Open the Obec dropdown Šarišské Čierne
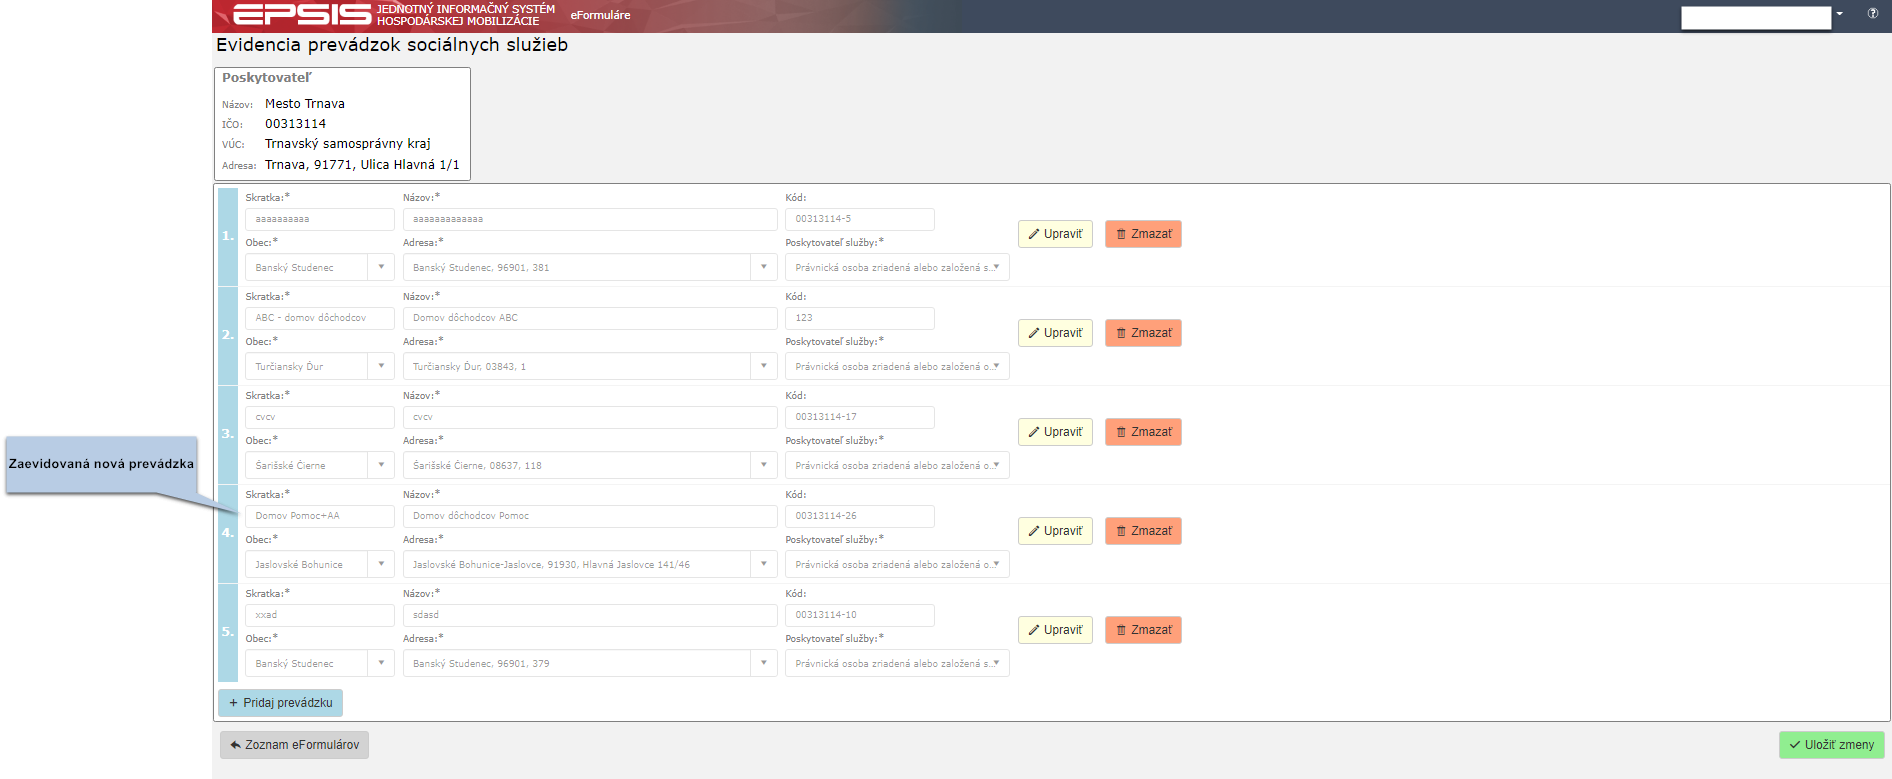The height and width of the screenshot is (779, 1892). [x=319, y=465]
